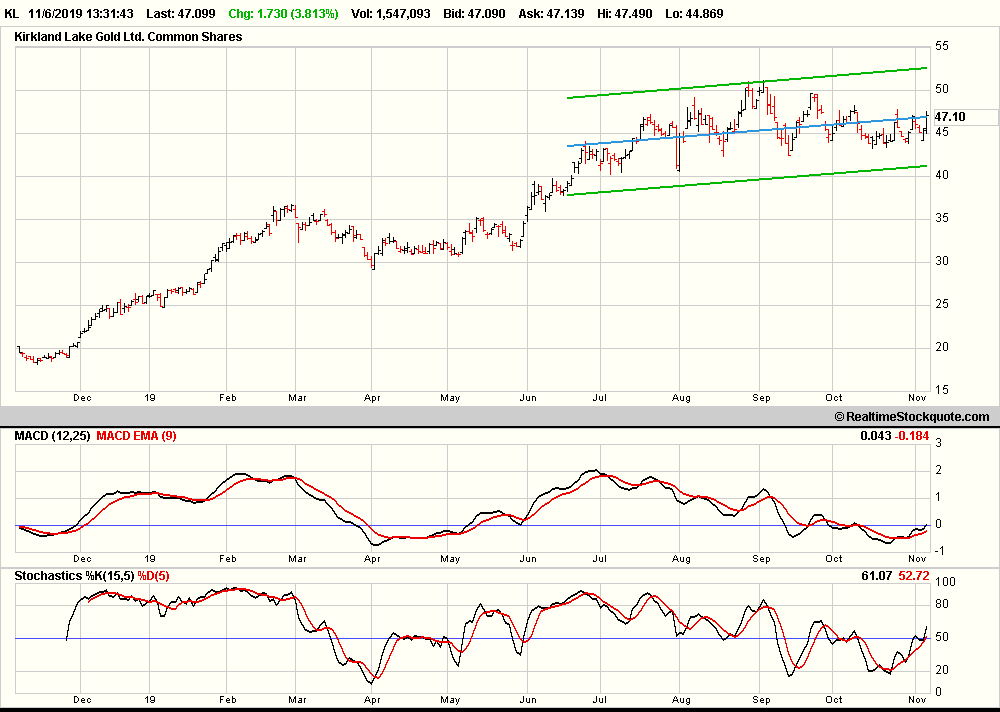Click the 1 label on MACD axis
1000x712 pixels.
tap(939, 497)
